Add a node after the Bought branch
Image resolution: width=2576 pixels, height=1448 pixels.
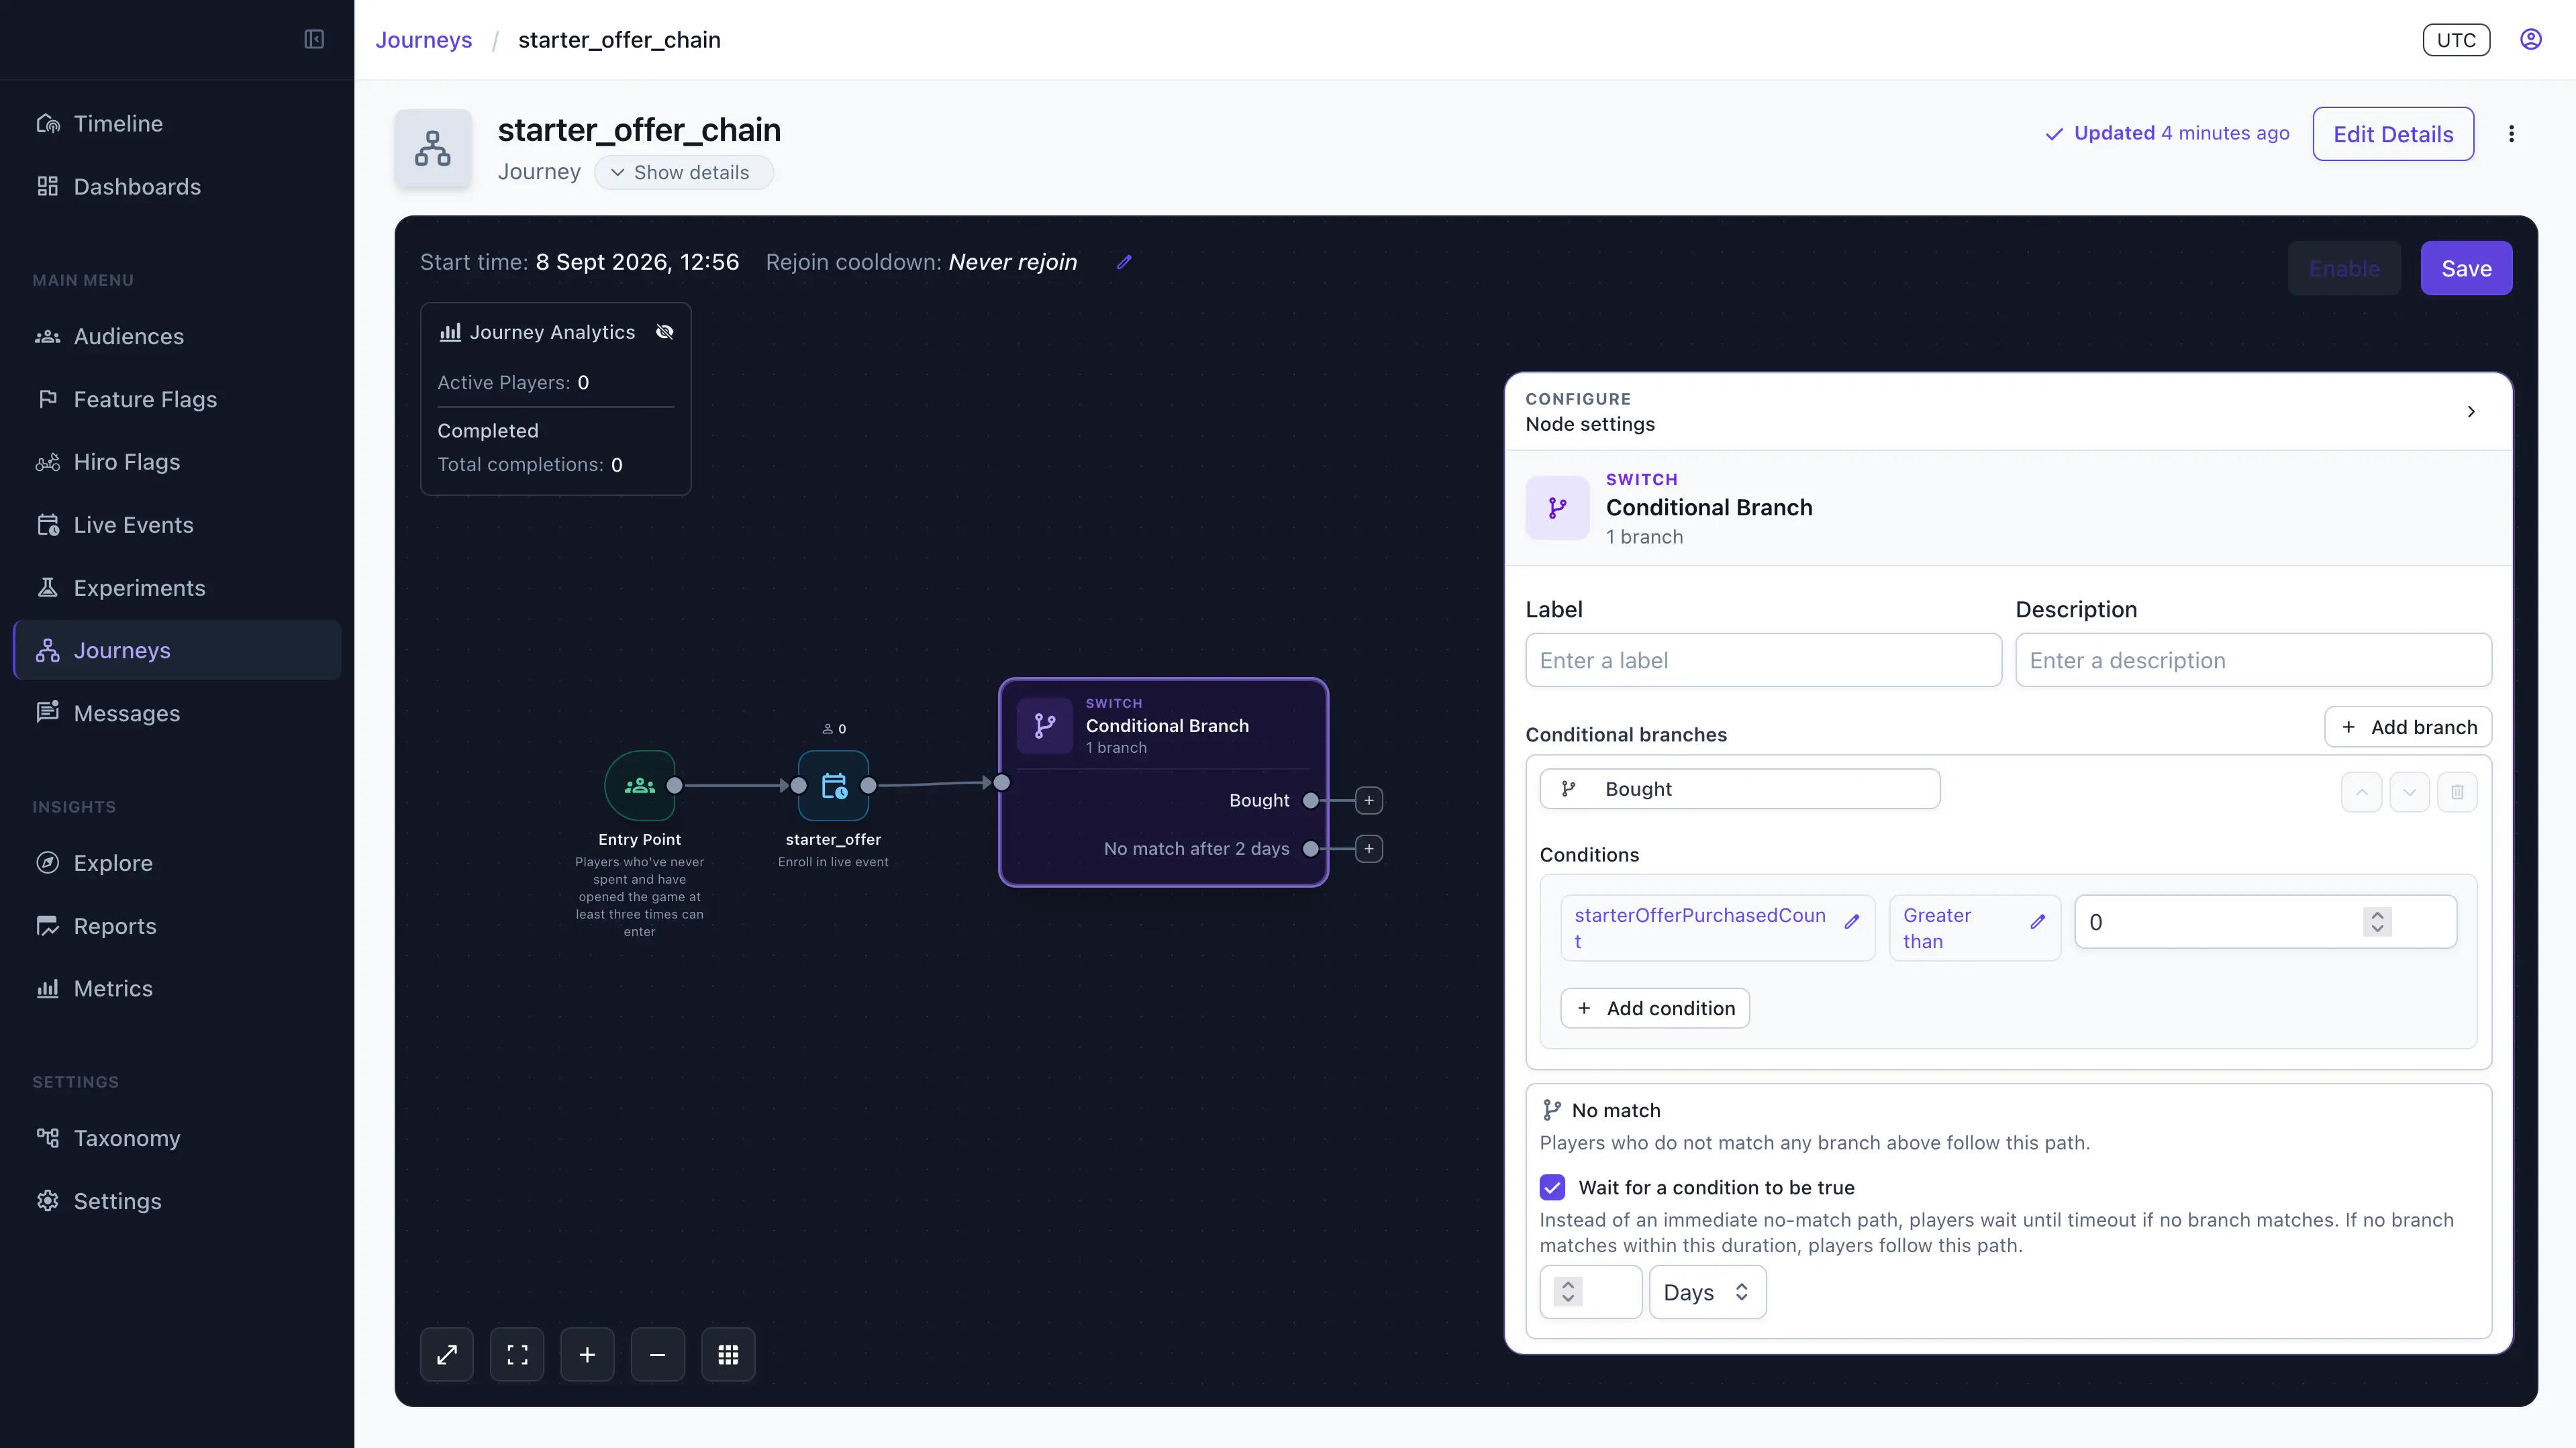pyautogui.click(x=1369, y=800)
